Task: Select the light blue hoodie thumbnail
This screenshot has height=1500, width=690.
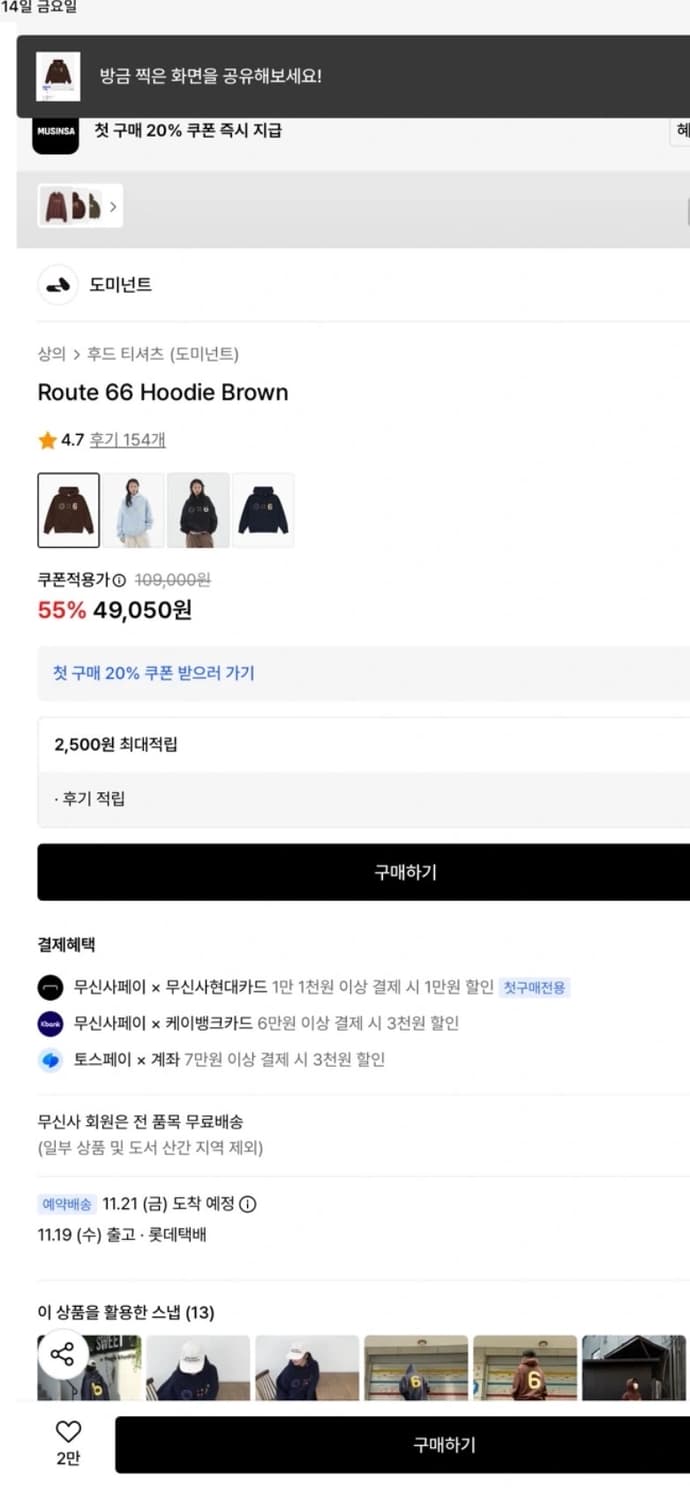Action: tap(135, 509)
